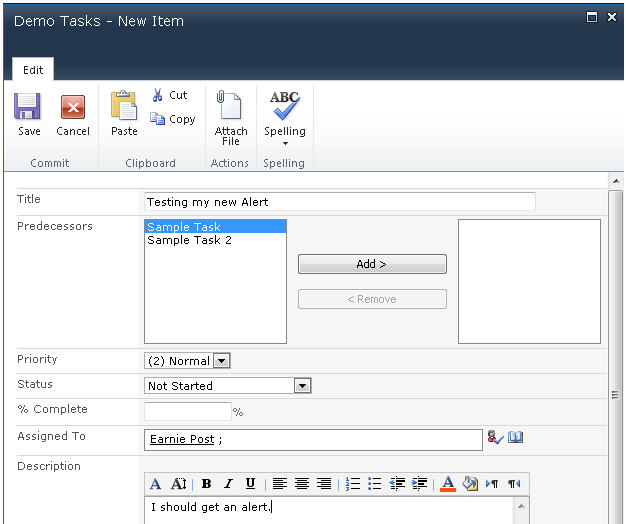Click the % Complete input field

click(188, 411)
